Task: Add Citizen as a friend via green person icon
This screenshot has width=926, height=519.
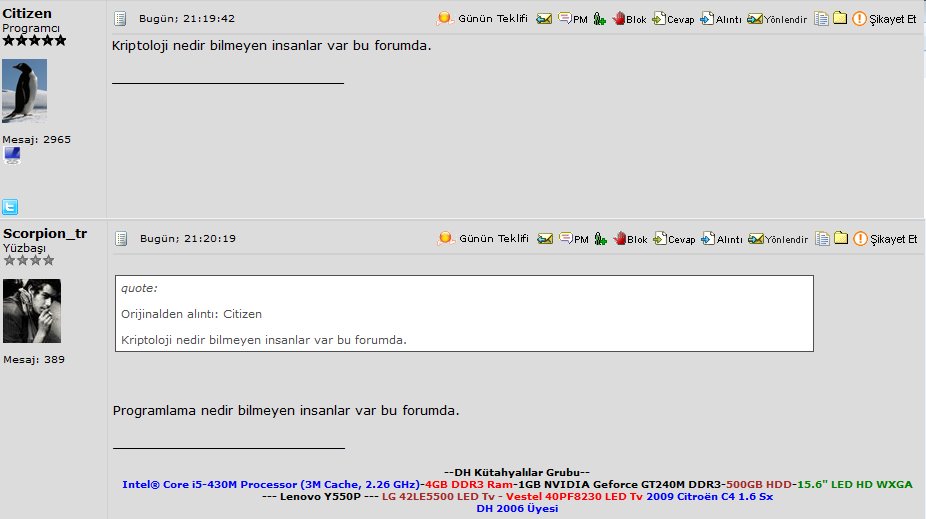Action: [x=599, y=19]
